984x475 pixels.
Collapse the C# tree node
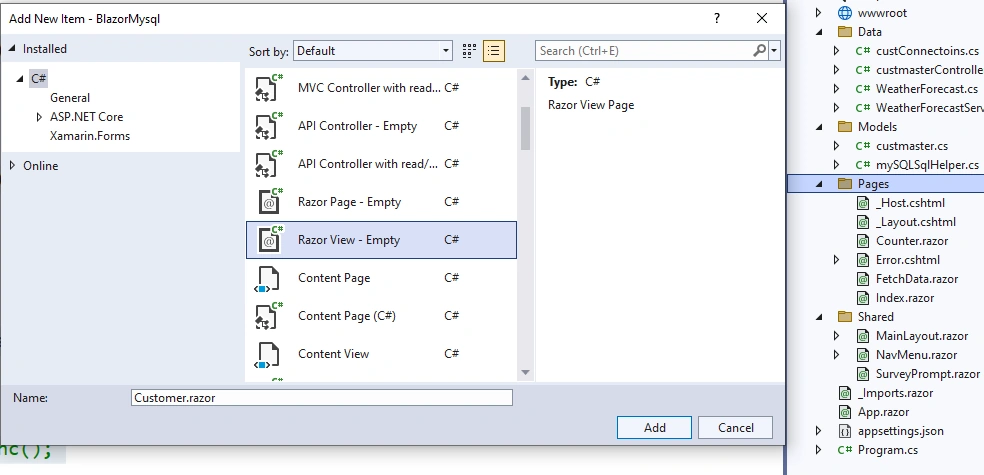[20, 78]
